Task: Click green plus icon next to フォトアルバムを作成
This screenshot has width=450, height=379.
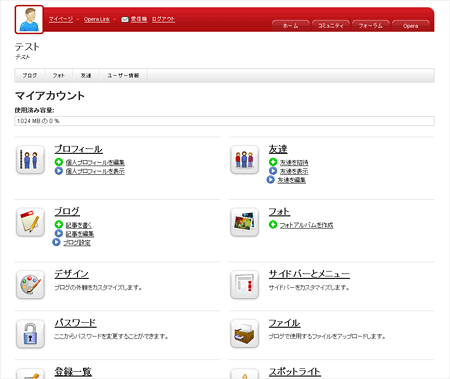Action: 273,224
